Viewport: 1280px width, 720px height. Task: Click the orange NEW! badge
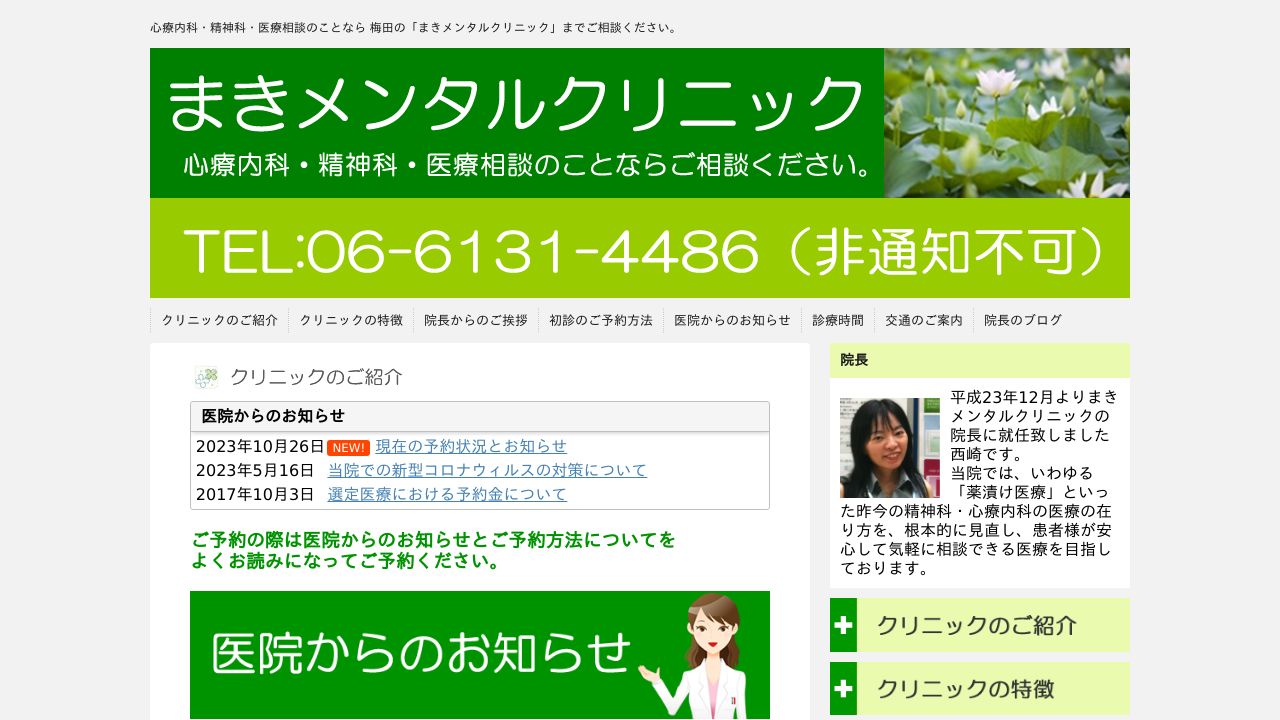[348, 448]
